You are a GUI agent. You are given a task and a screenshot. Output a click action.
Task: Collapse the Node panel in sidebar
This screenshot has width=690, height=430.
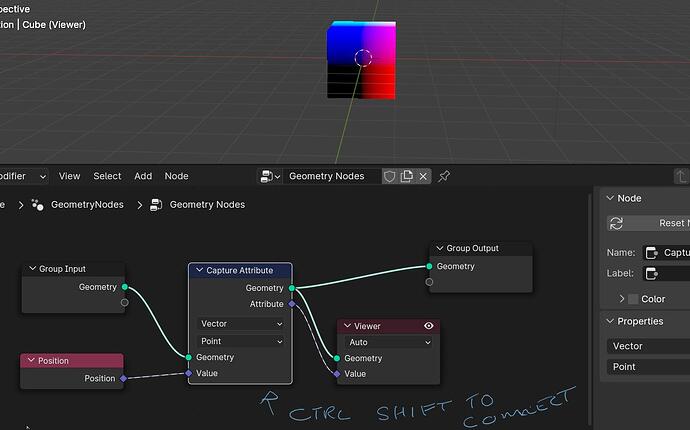610,198
